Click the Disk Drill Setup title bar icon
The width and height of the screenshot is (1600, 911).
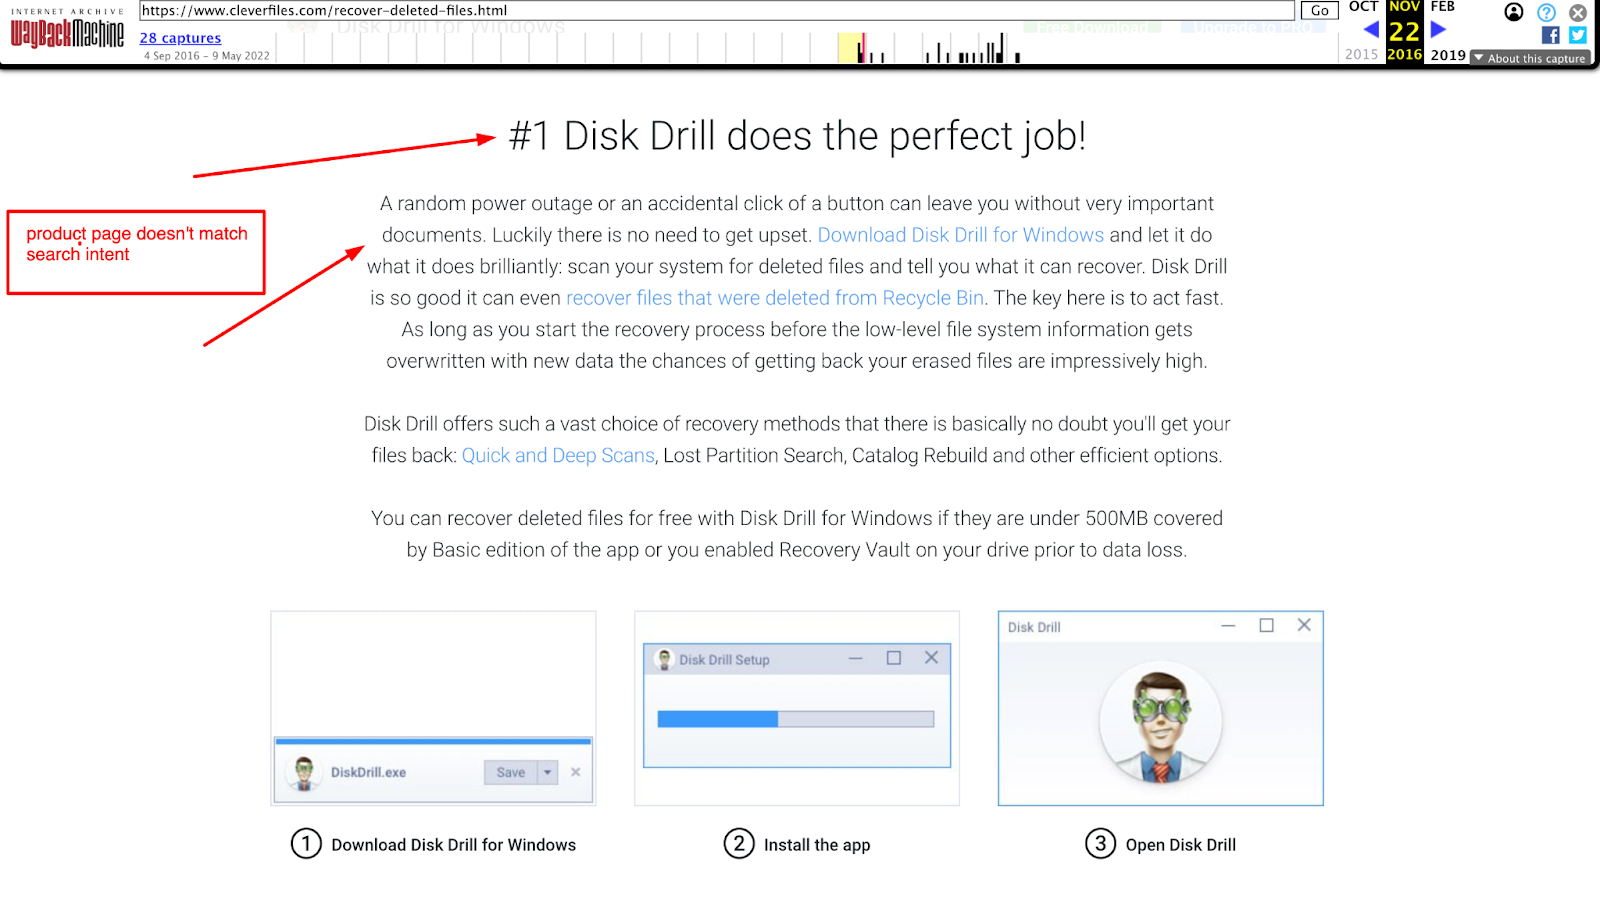click(x=664, y=660)
